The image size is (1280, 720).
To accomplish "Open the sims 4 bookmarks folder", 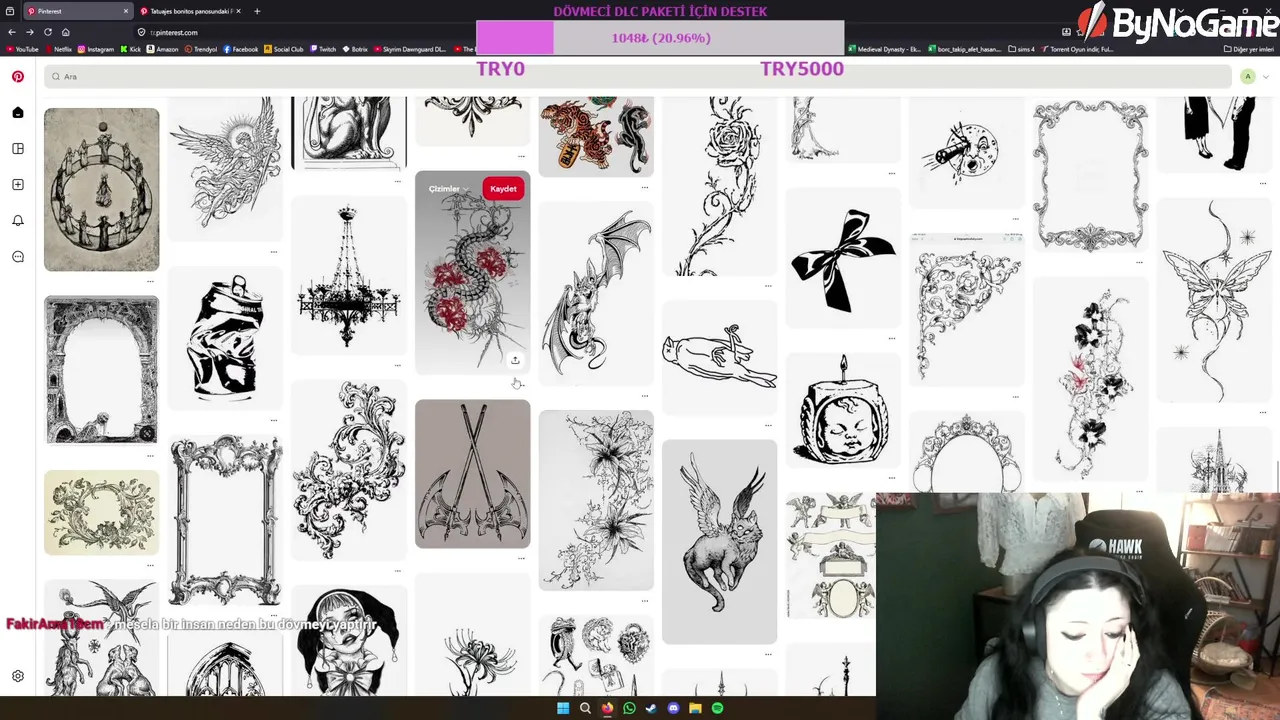I will pyautogui.click(x=1022, y=49).
